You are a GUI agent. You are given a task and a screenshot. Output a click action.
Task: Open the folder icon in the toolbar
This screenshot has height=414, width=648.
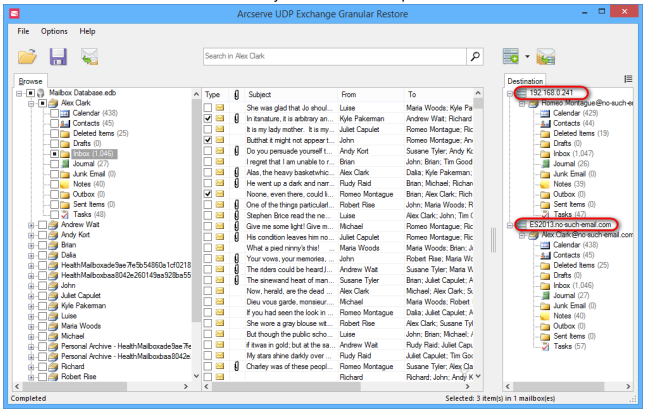pos(27,57)
